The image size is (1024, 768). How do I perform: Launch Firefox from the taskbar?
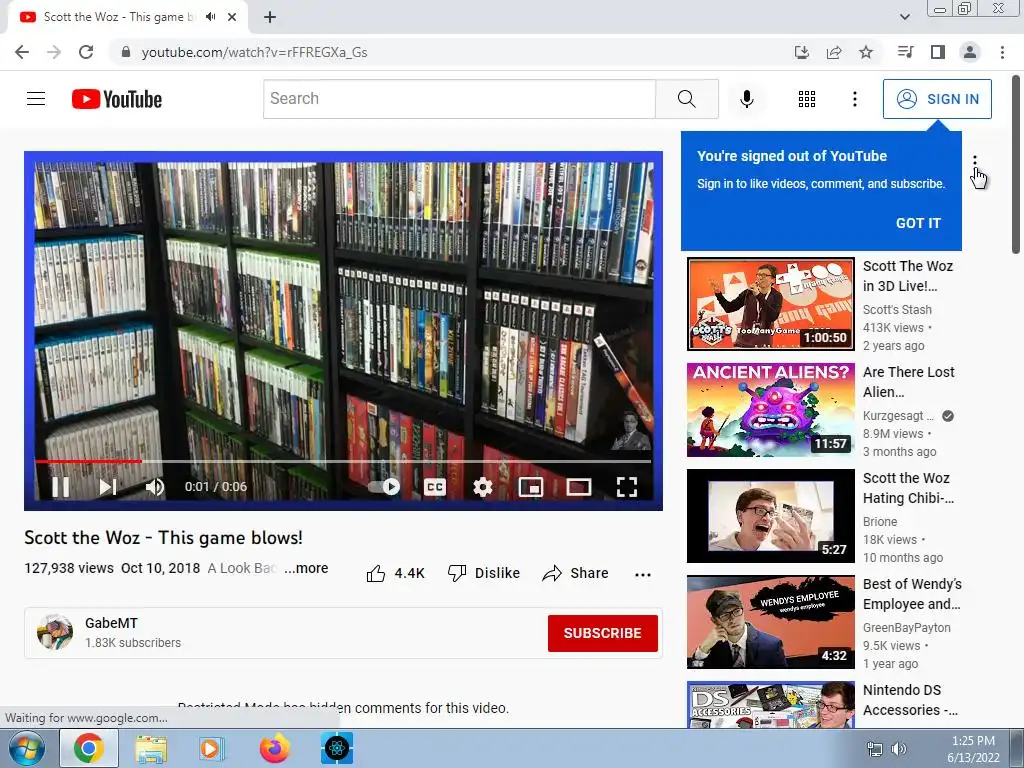tap(275, 748)
